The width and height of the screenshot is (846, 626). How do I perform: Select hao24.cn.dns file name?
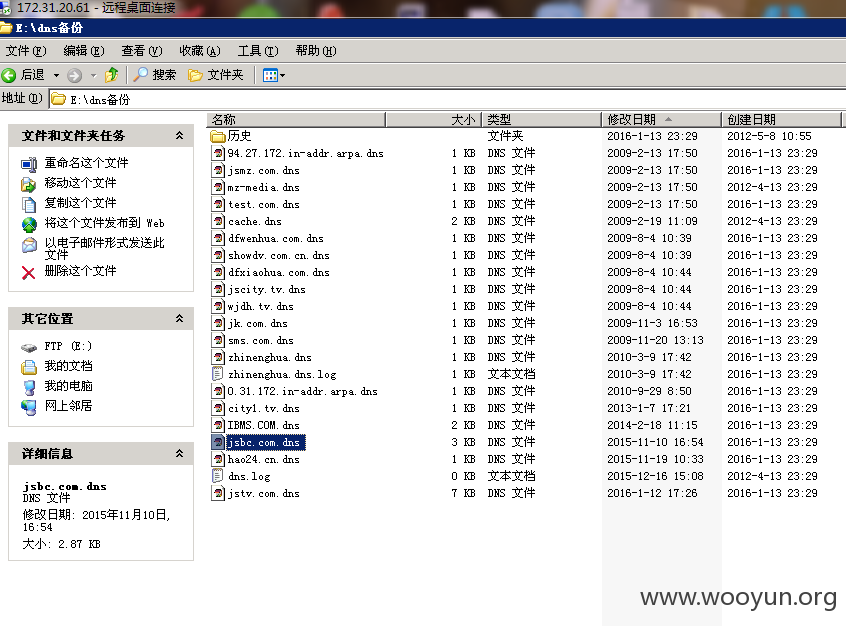(263, 459)
